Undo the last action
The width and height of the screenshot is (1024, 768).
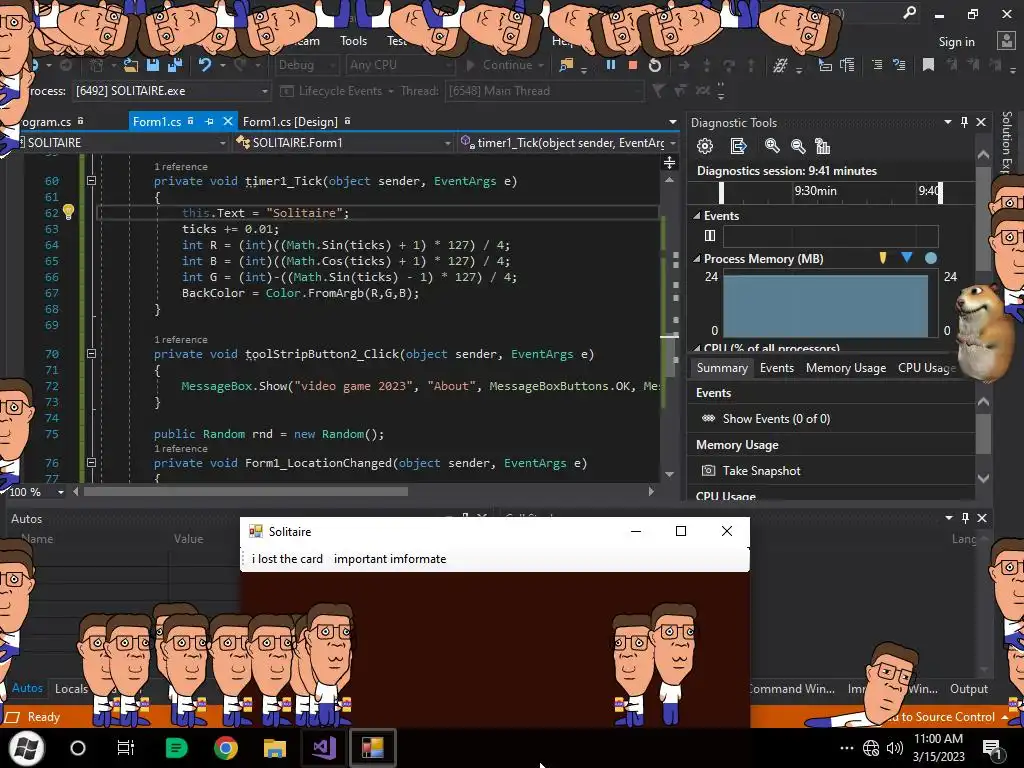205,65
